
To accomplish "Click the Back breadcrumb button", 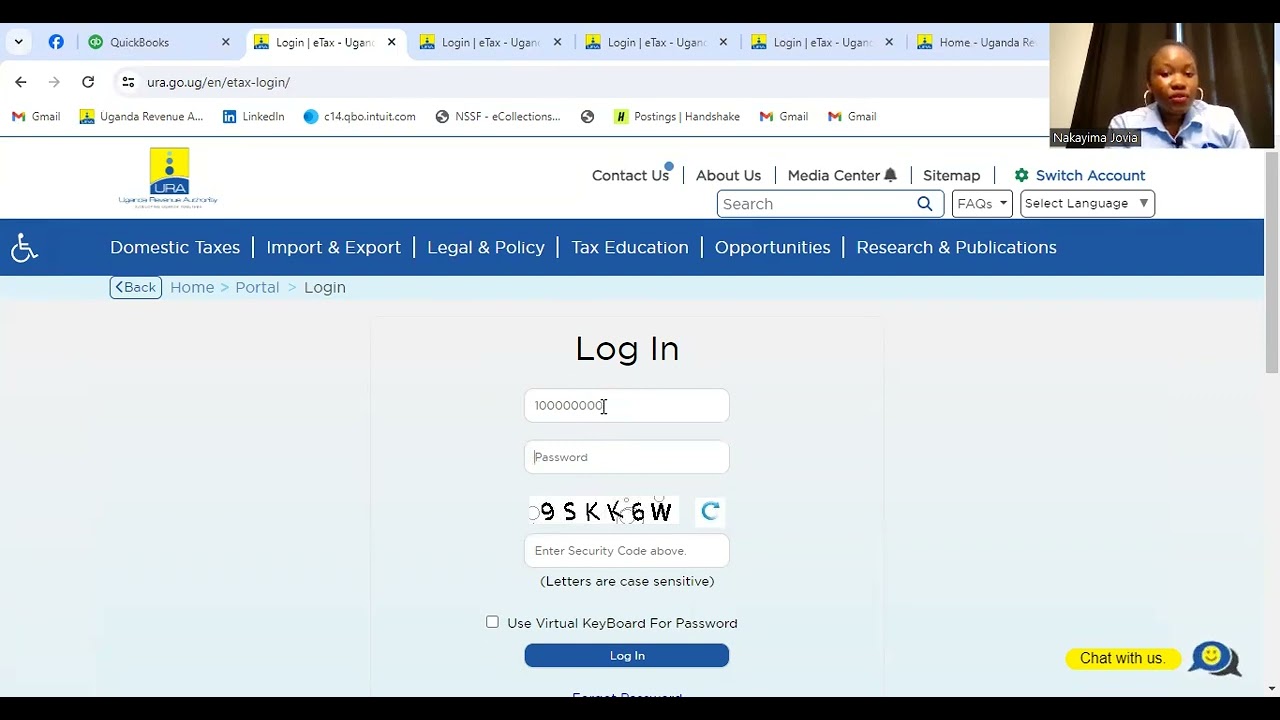I will (136, 287).
